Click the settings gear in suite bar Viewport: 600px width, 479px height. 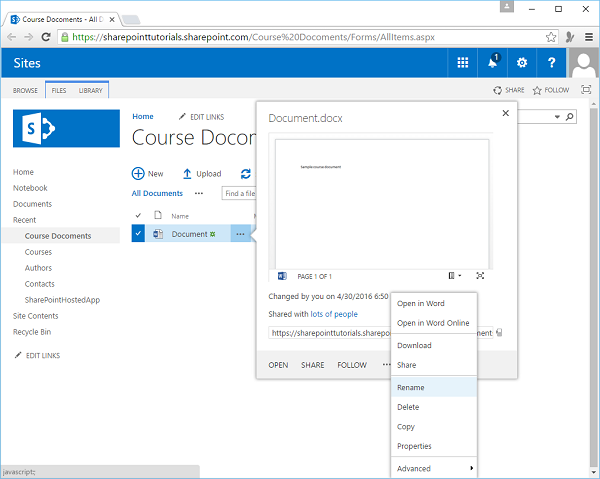click(x=521, y=63)
